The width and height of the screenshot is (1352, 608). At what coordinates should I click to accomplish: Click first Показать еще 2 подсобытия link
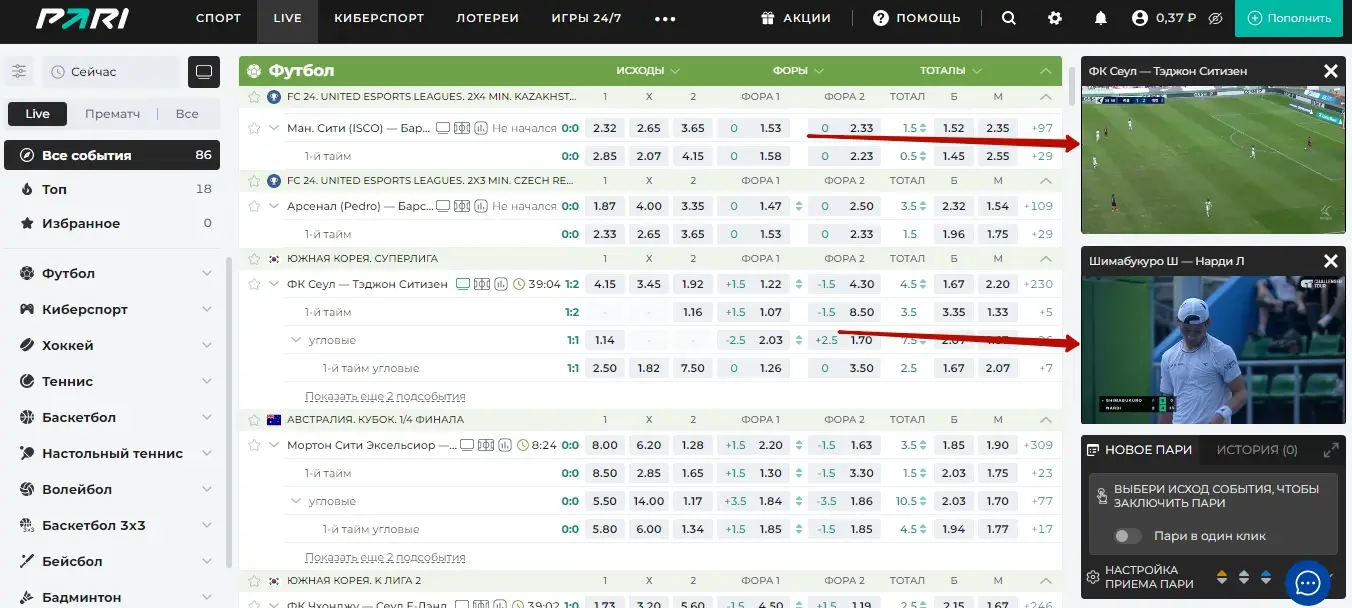(385, 396)
